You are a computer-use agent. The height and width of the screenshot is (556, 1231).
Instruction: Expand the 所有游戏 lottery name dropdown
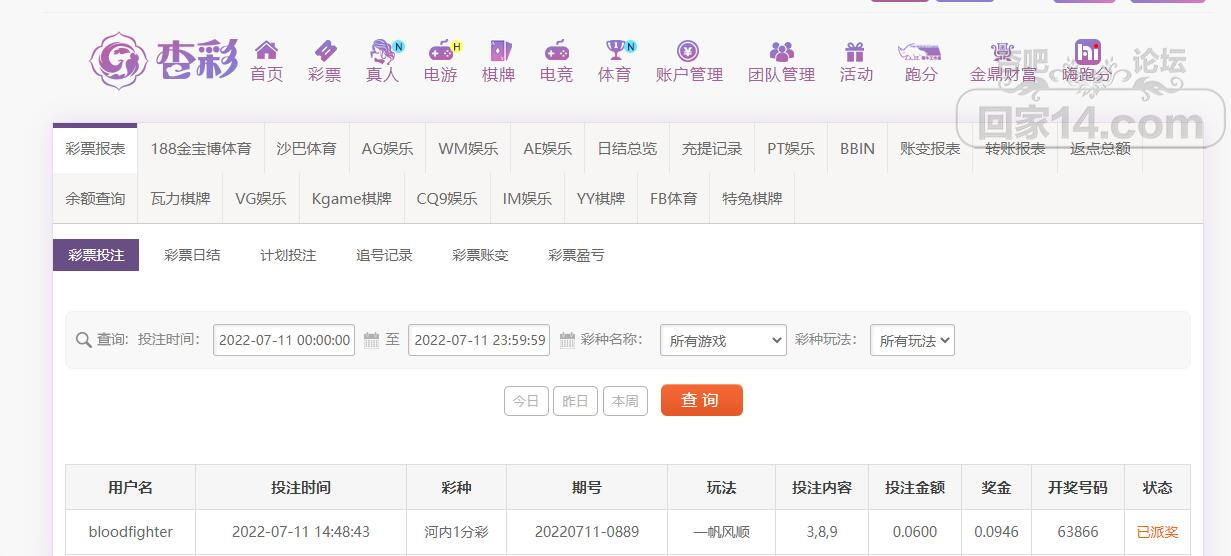click(723, 340)
